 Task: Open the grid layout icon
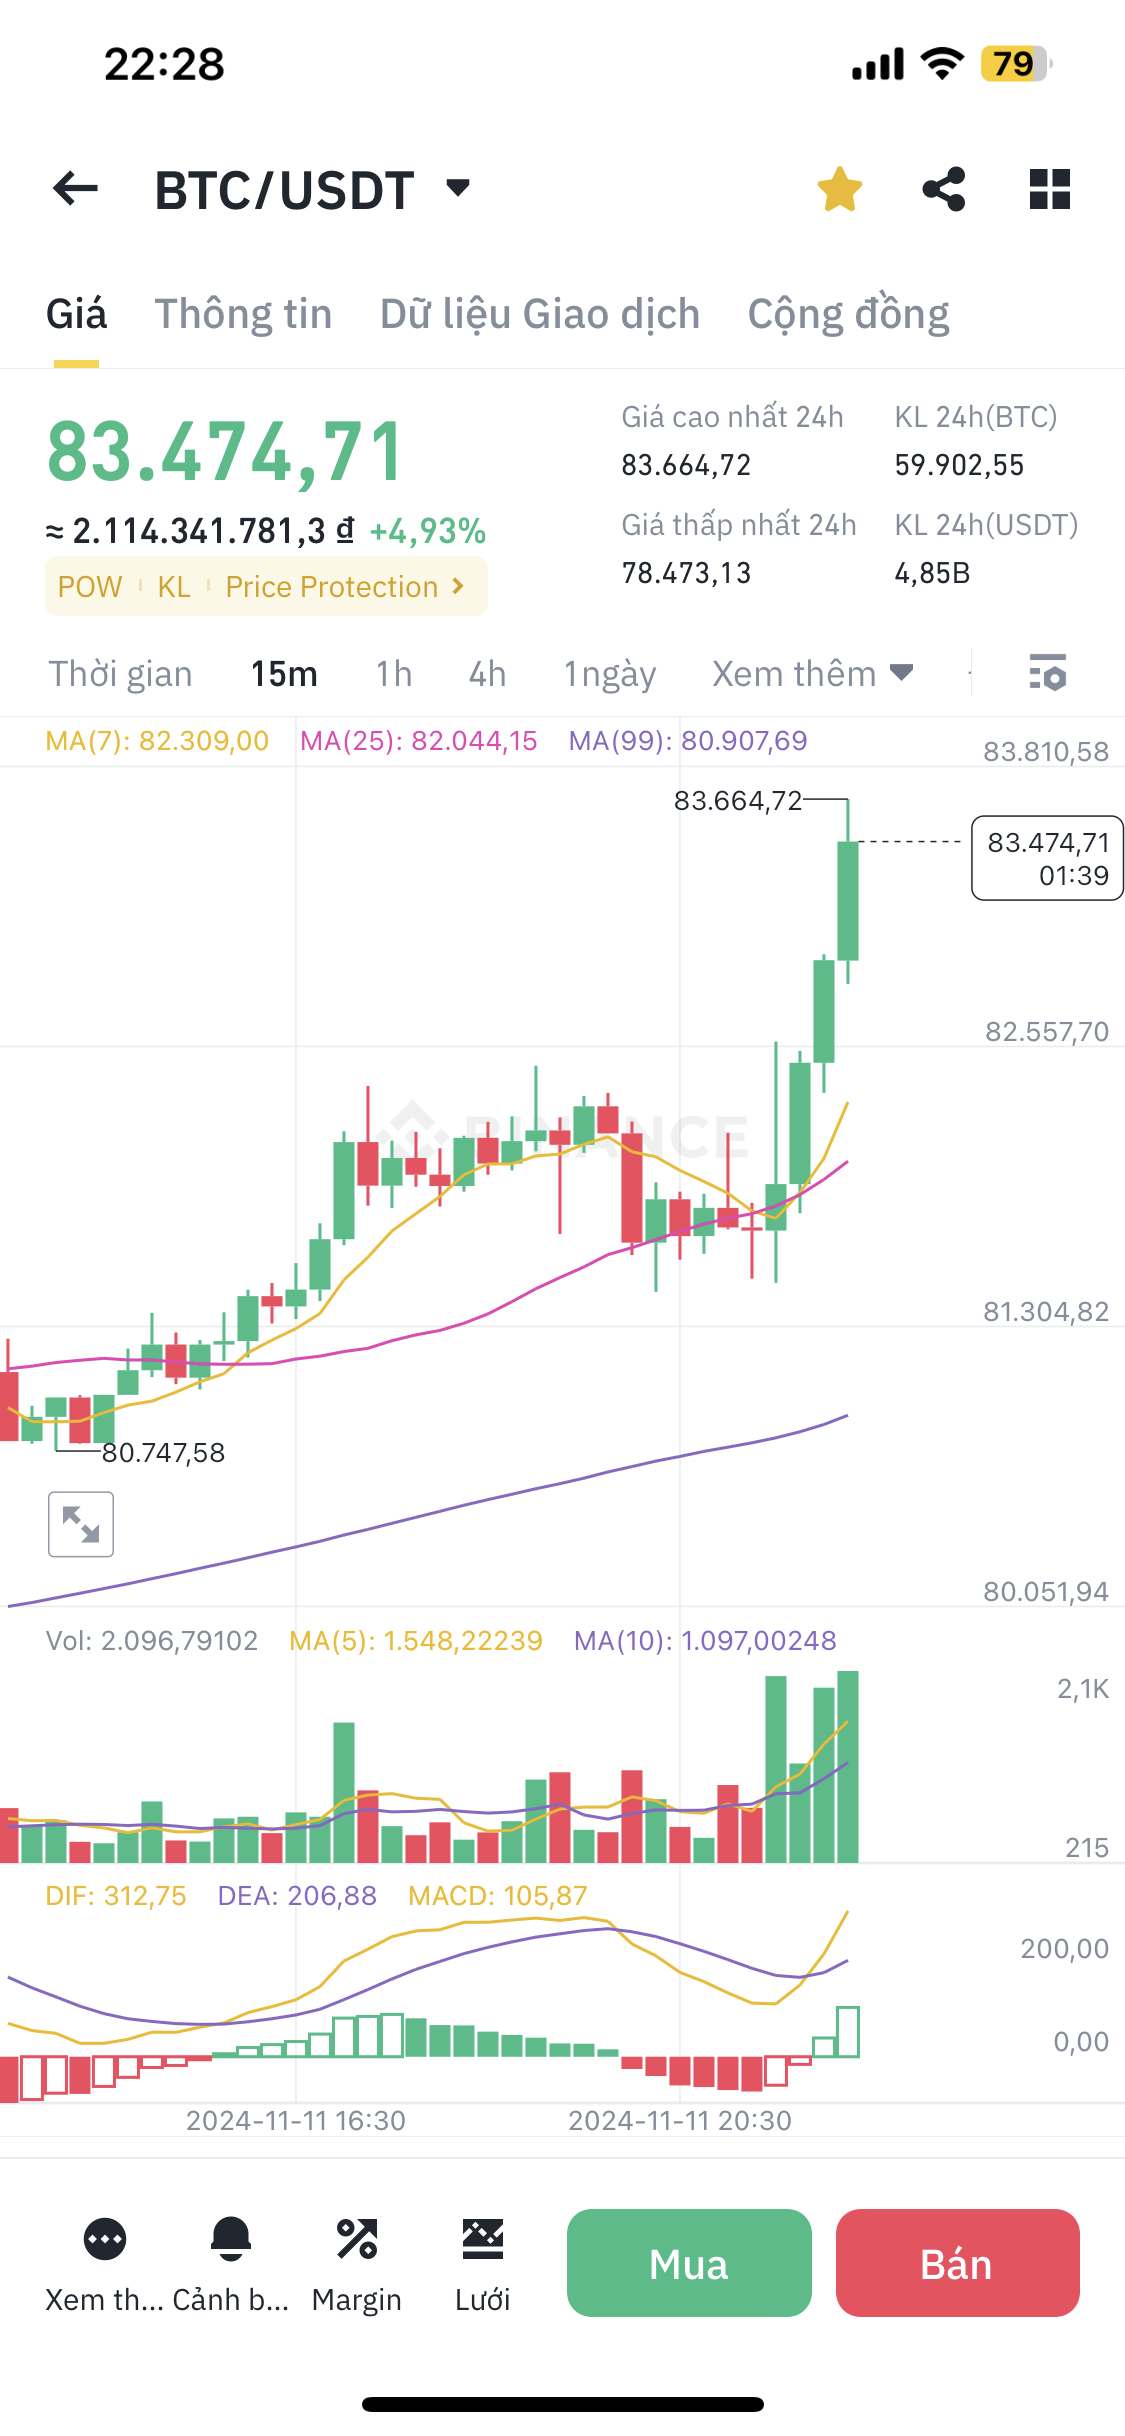[1049, 189]
